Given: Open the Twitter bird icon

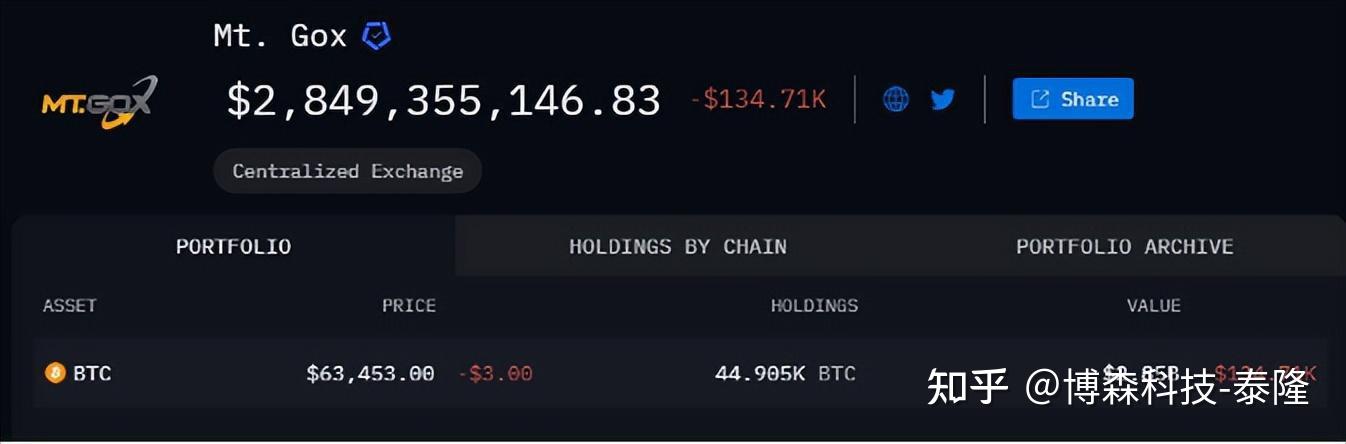Looking at the screenshot, I should pyautogui.click(x=943, y=99).
